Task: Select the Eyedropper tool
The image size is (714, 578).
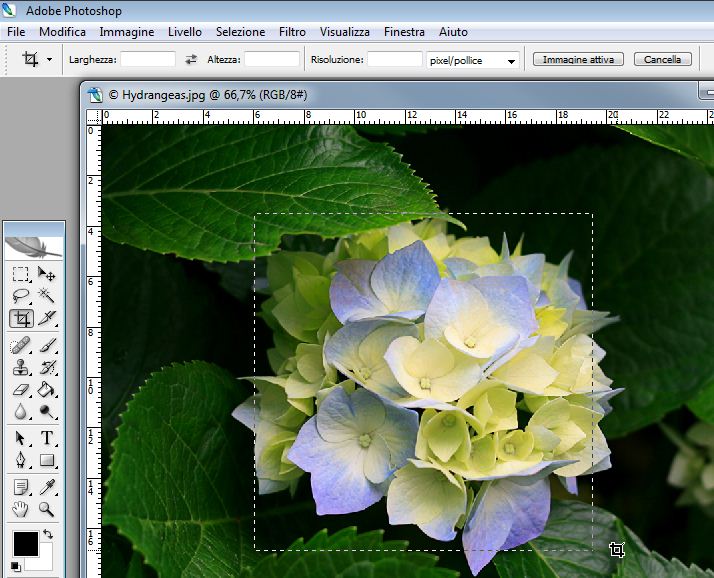Action: coord(46,487)
